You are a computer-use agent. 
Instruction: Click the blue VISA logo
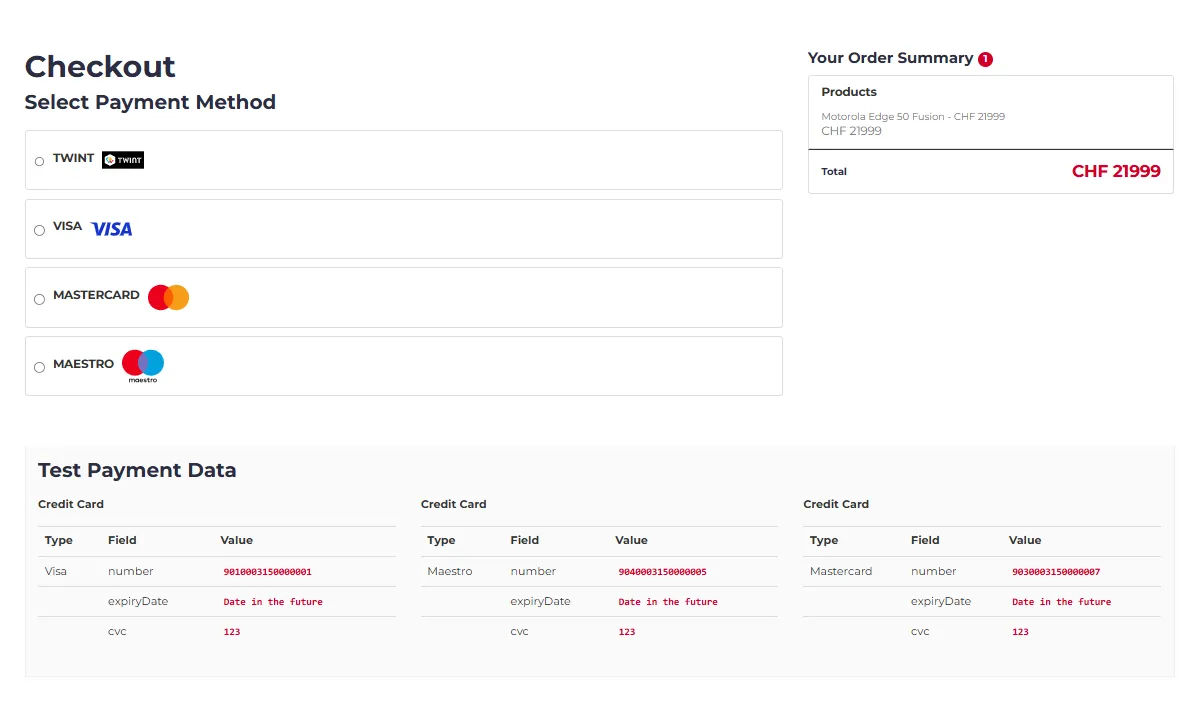point(111,229)
